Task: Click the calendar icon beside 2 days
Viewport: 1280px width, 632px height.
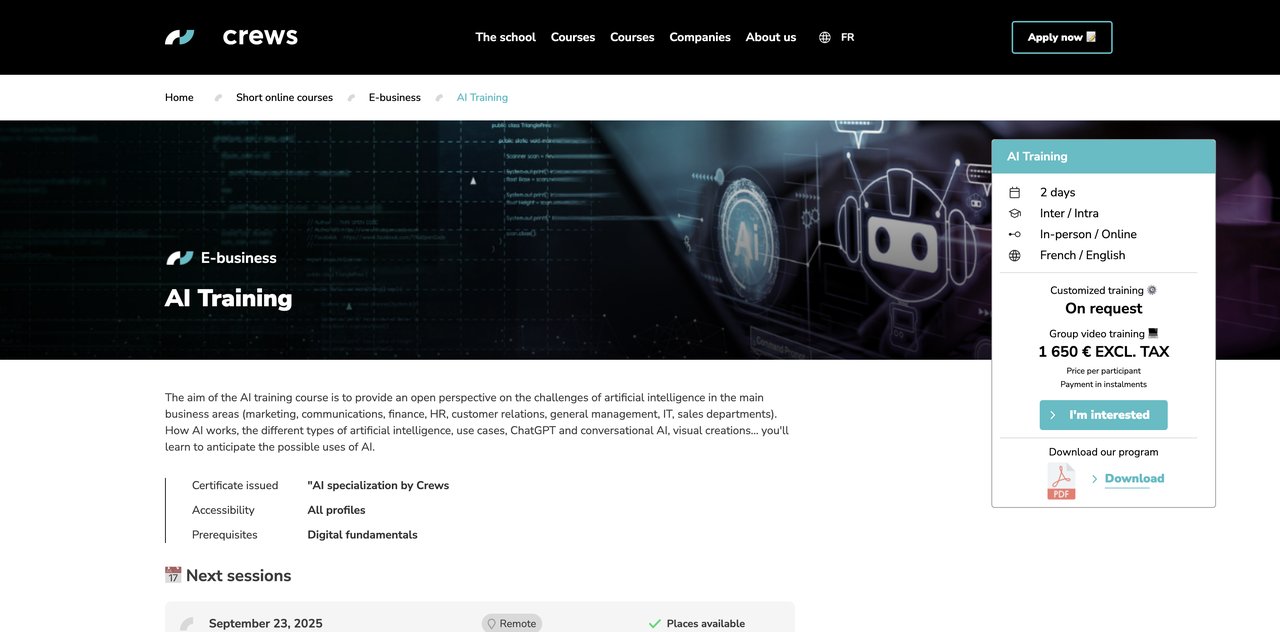Action: (1015, 193)
